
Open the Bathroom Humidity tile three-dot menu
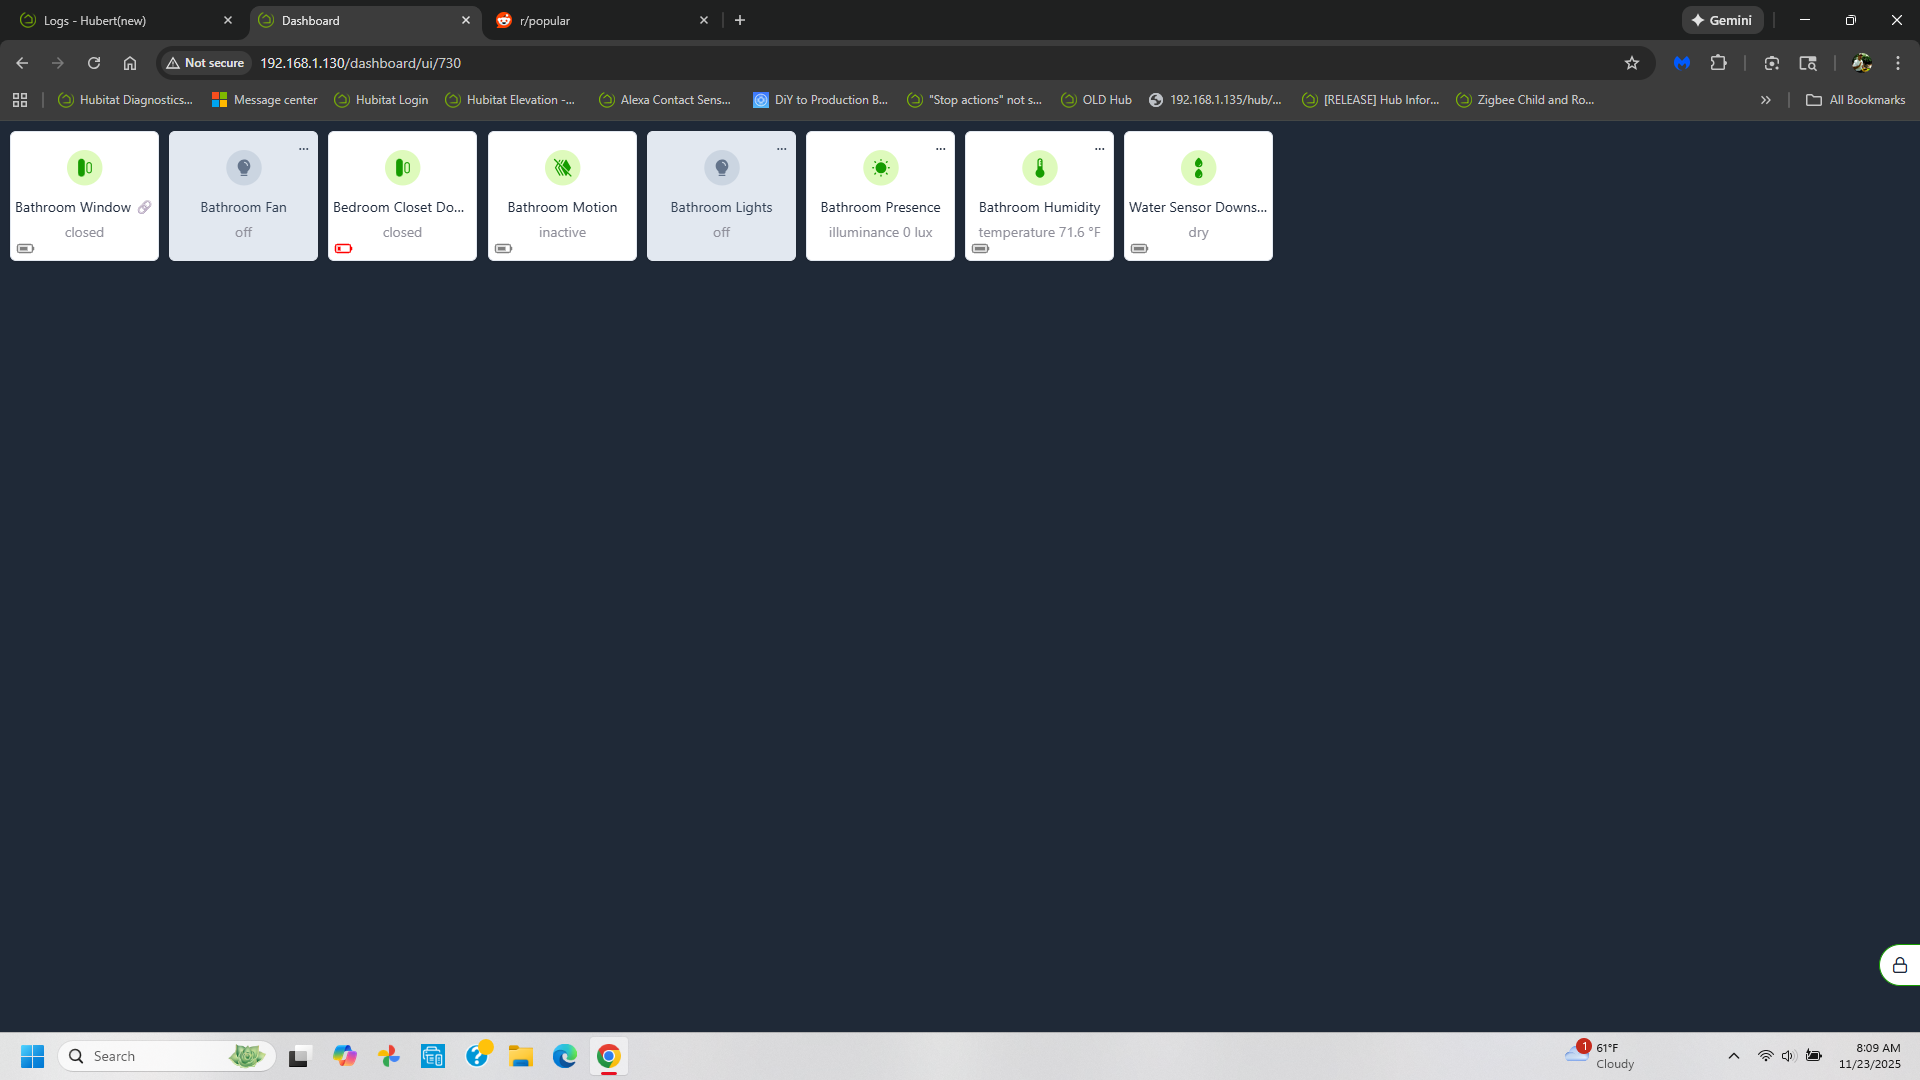[1100, 149]
